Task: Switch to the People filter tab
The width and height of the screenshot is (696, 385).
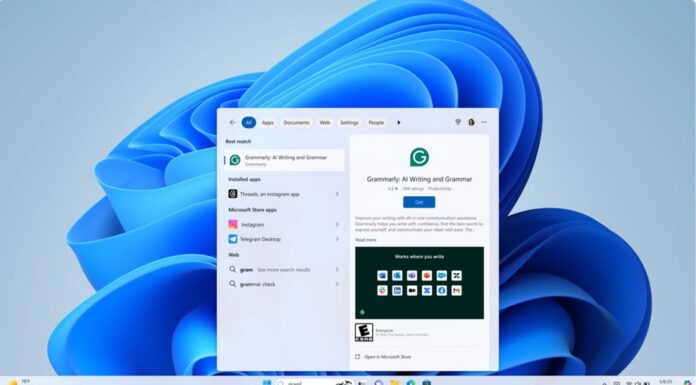Action: click(x=376, y=123)
